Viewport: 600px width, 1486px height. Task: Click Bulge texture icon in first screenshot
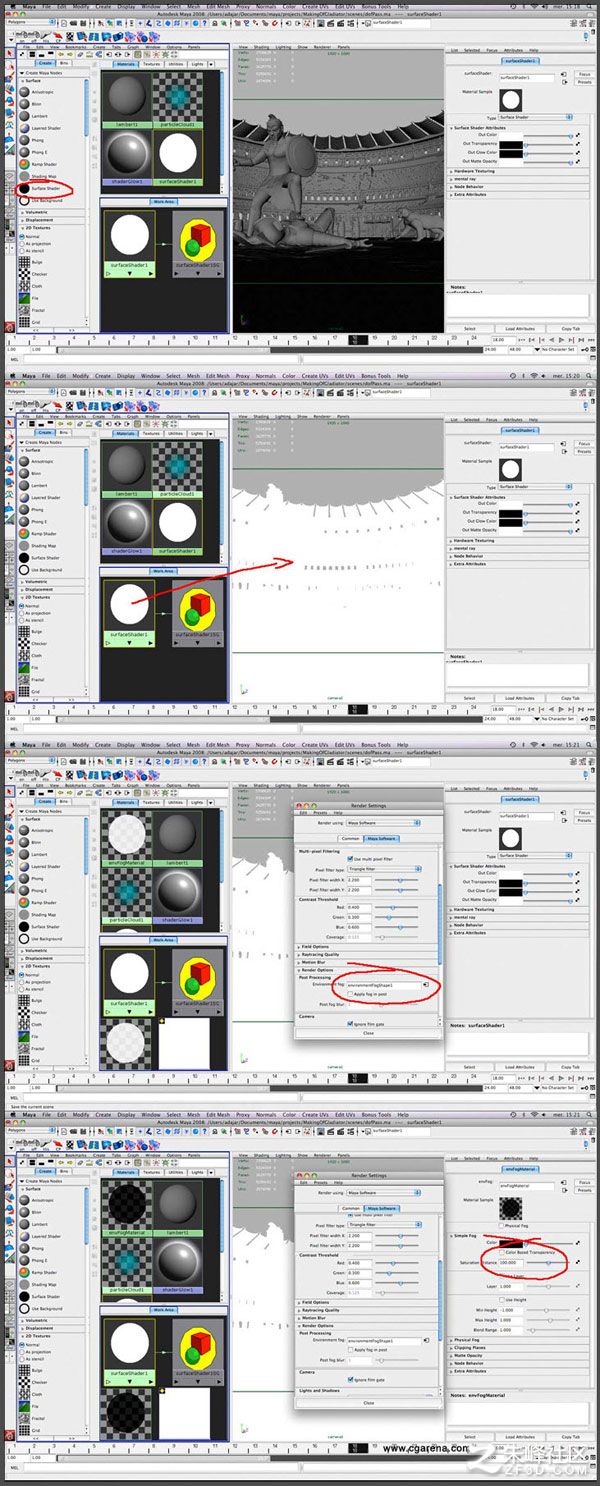click(x=24, y=262)
